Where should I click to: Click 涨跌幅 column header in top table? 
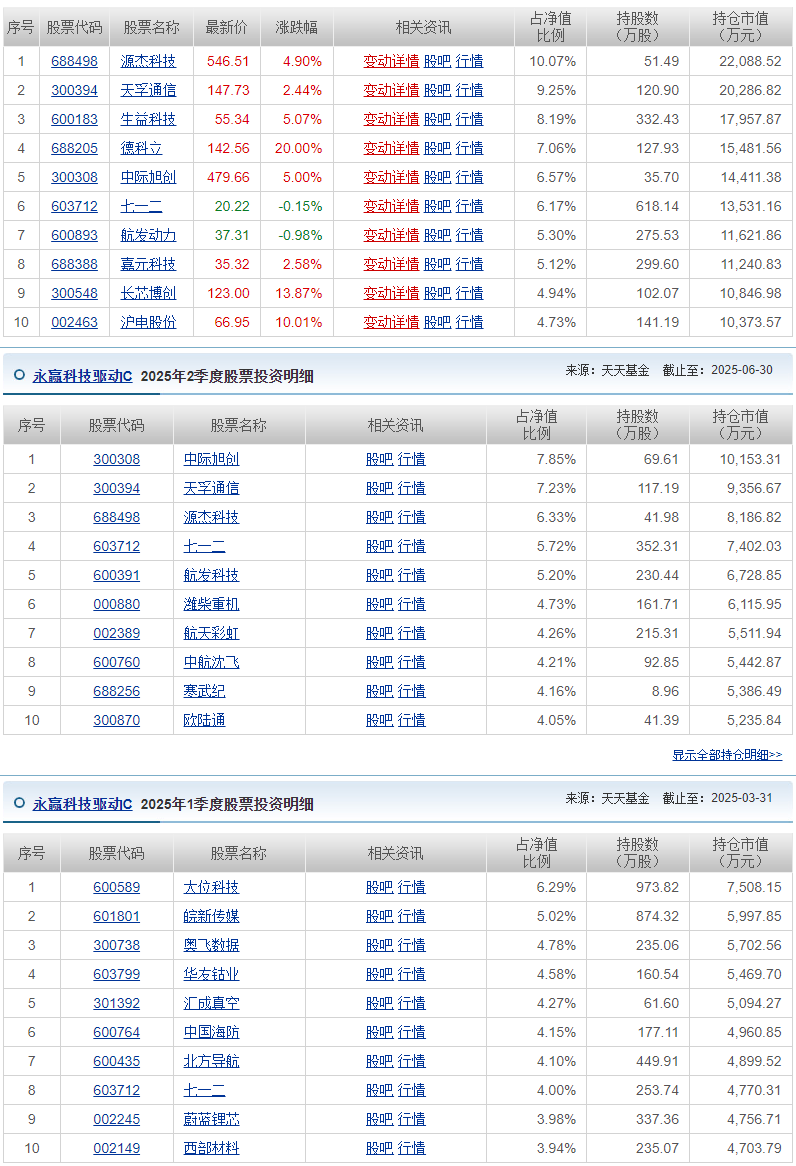click(x=297, y=28)
